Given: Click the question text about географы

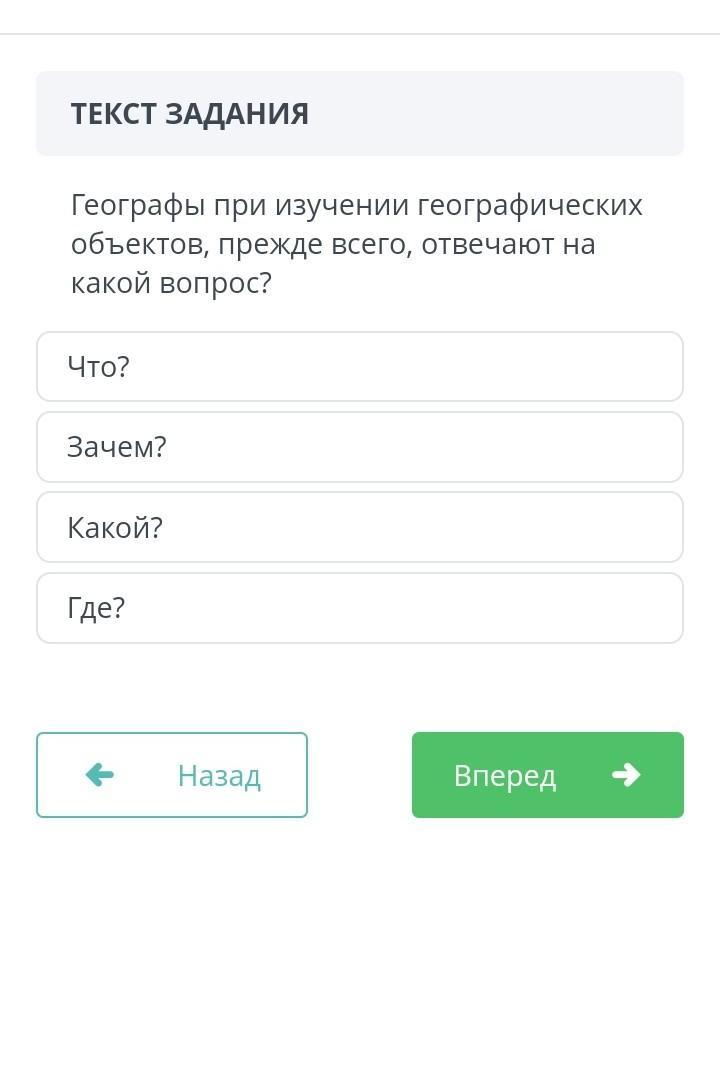Looking at the screenshot, I should coord(356,244).
